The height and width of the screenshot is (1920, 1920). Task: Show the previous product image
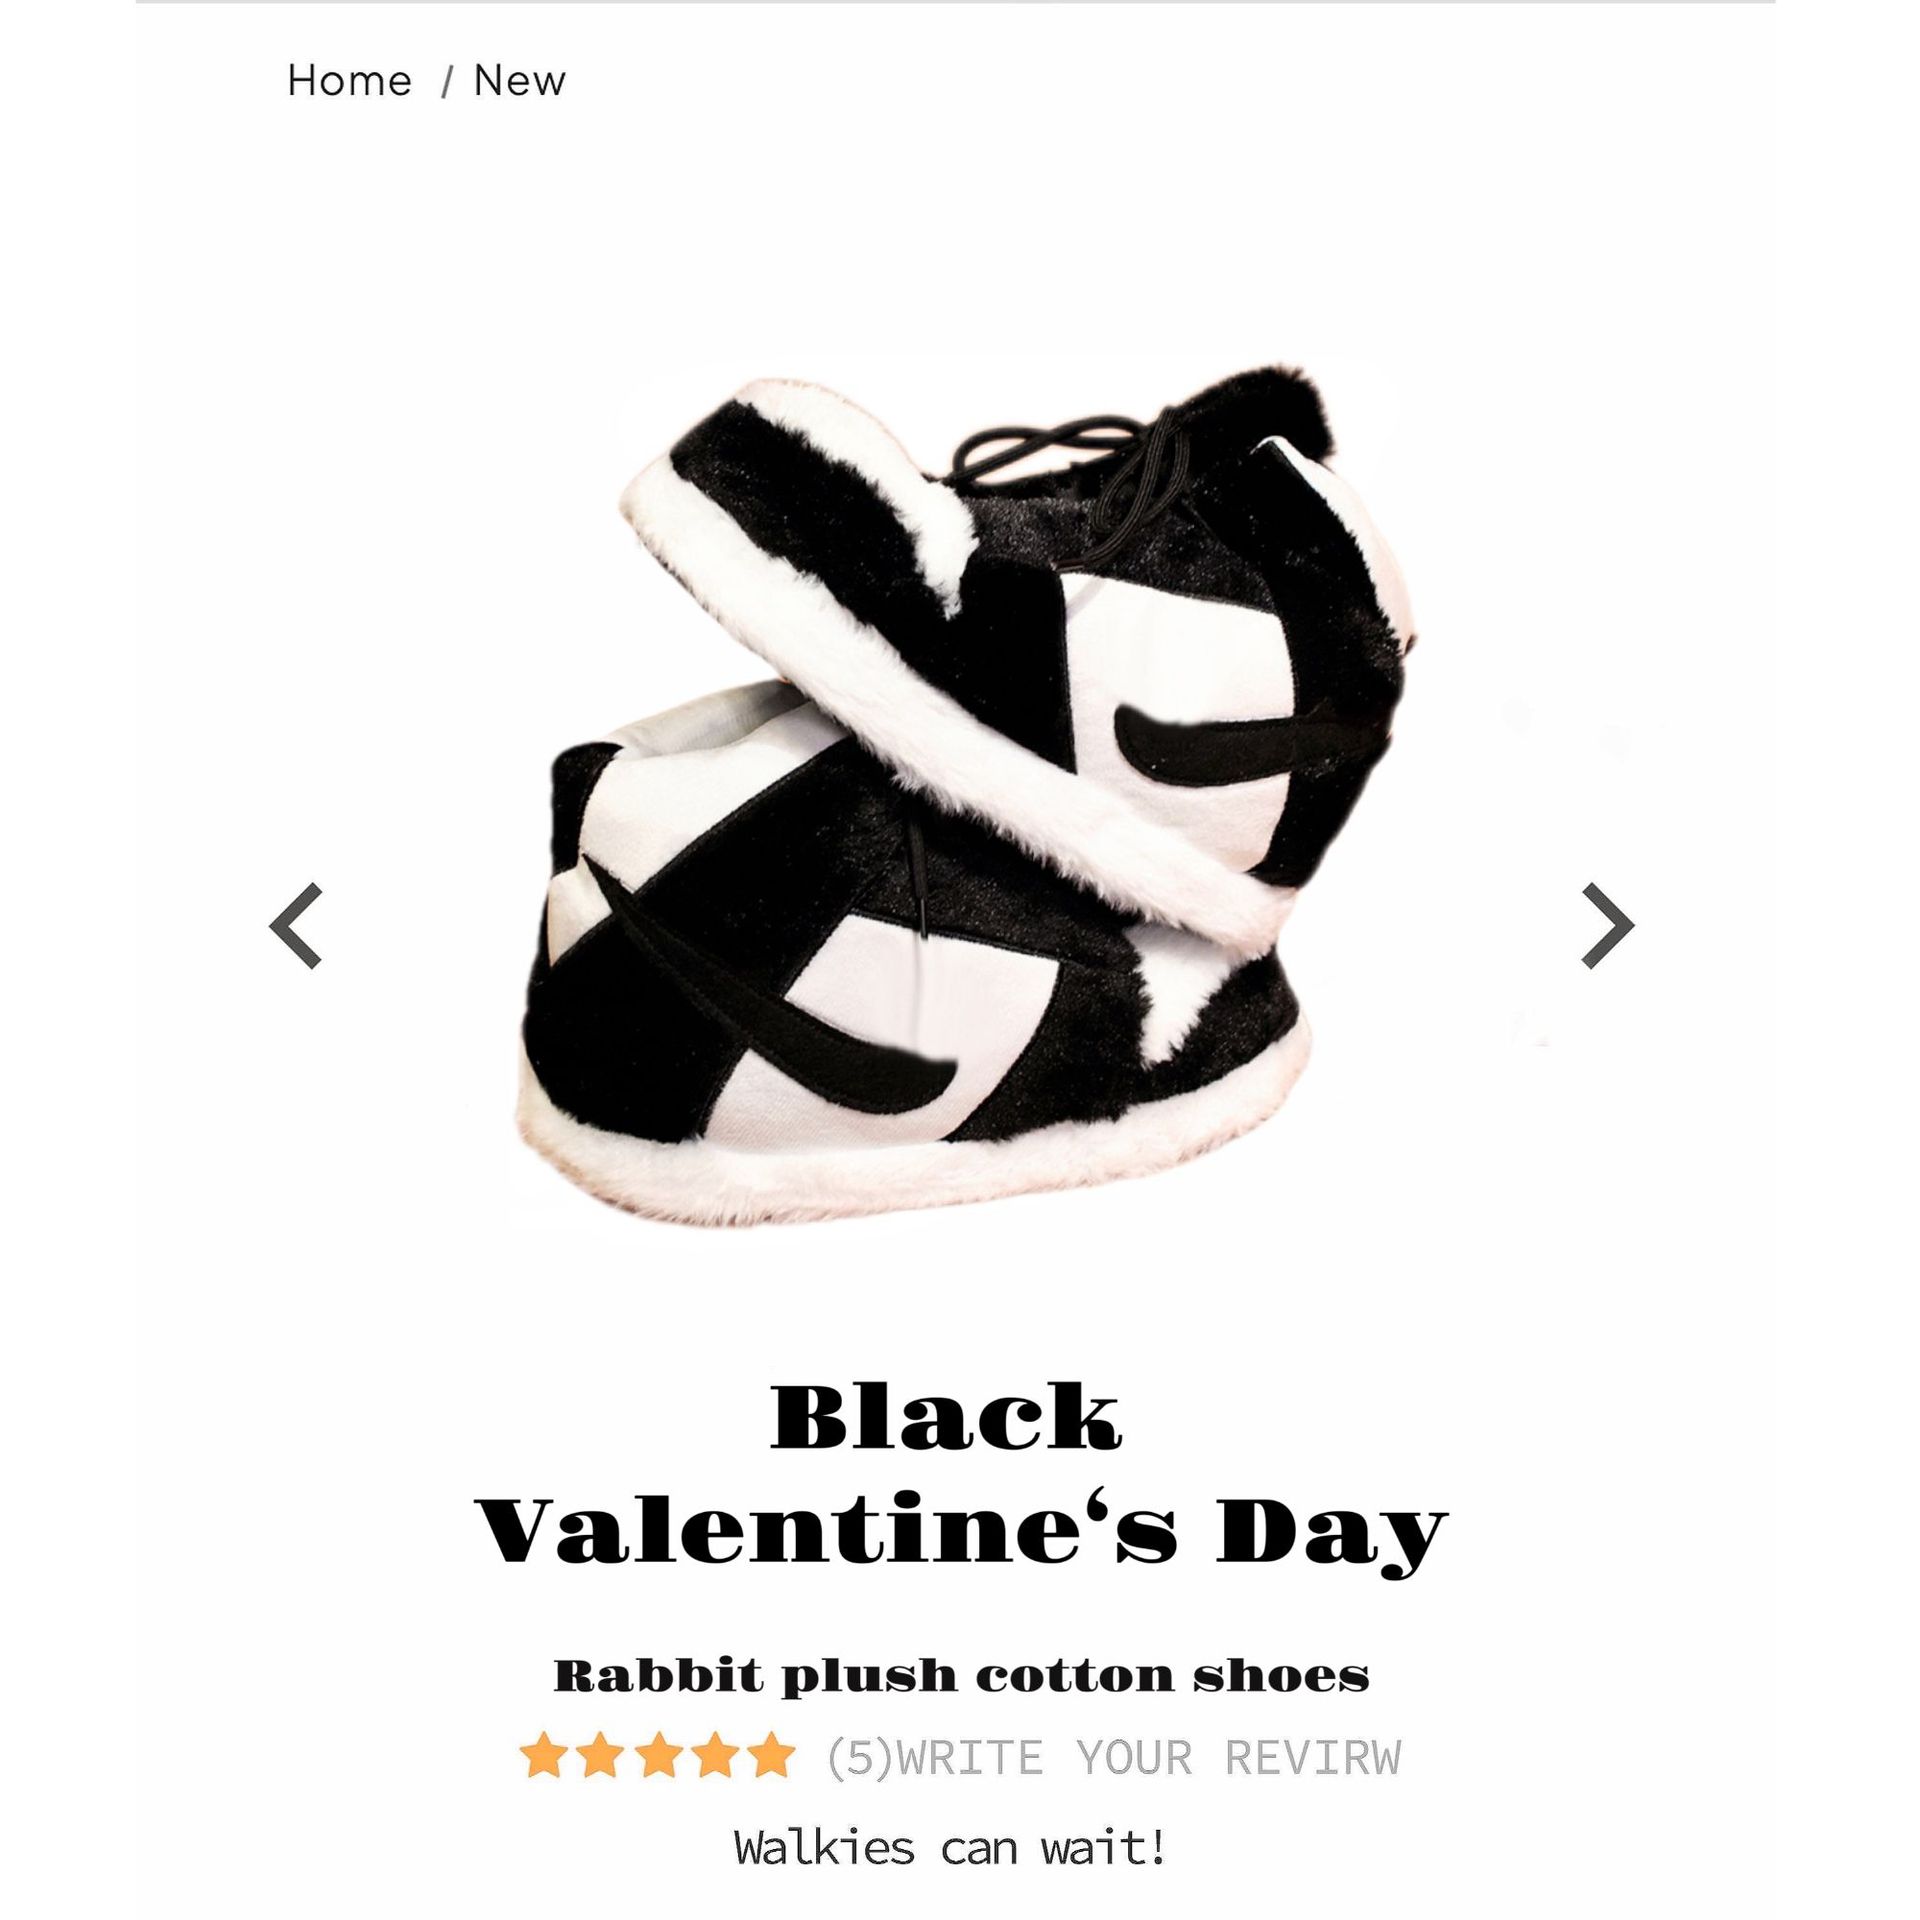tap(296, 926)
